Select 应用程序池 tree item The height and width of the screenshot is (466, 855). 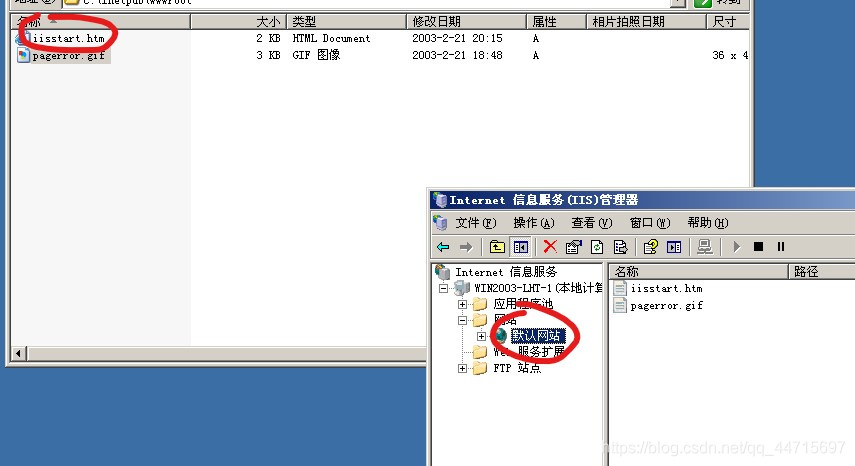click(x=522, y=304)
